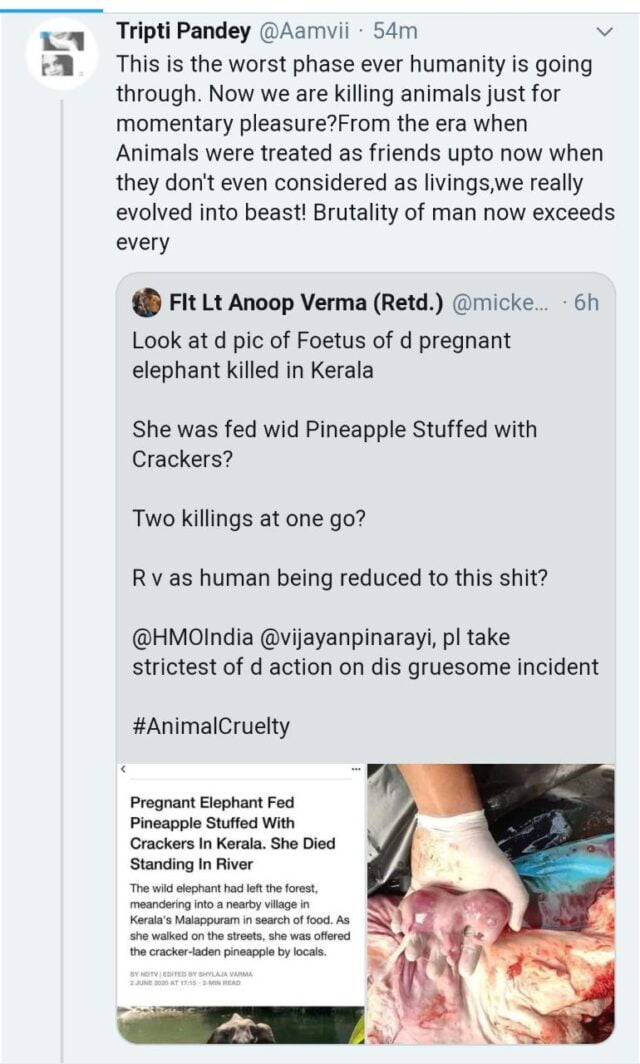The image size is (640, 1064).
Task: Open the @HMOIndia mention
Action: coord(200,637)
